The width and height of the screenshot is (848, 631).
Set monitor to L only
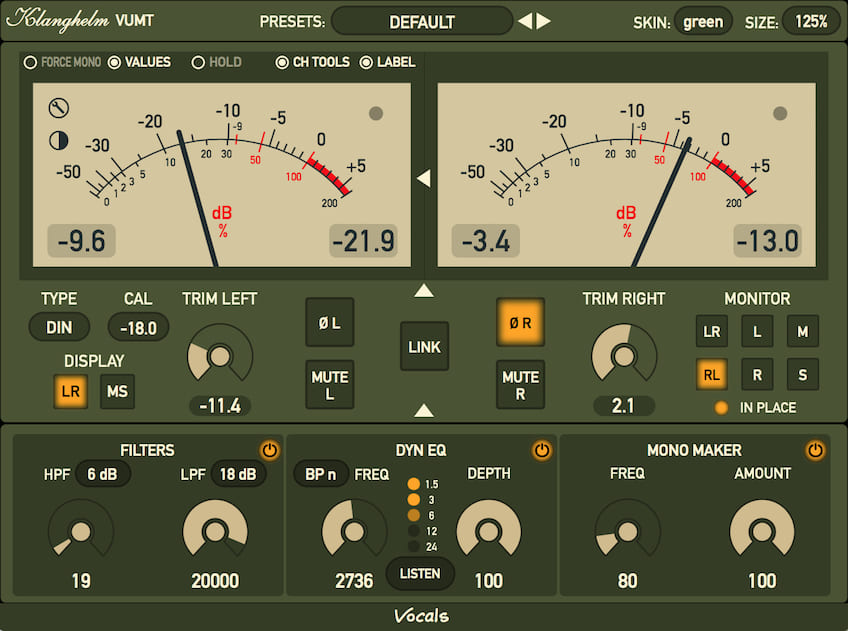click(757, 331)
